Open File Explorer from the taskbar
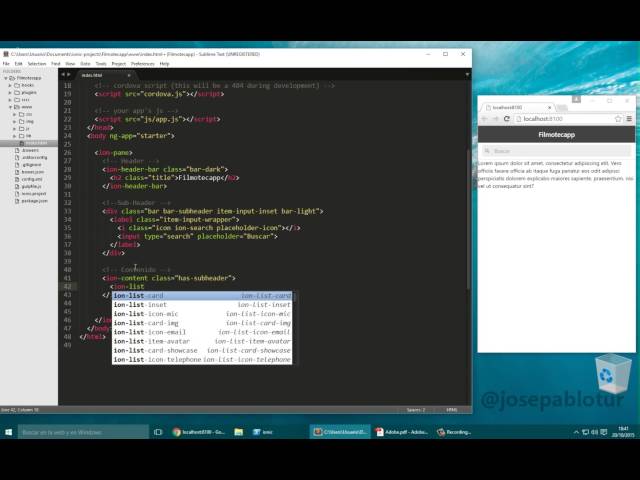The height and width of the screenshot is (480, 640). [x=239, y=432]
